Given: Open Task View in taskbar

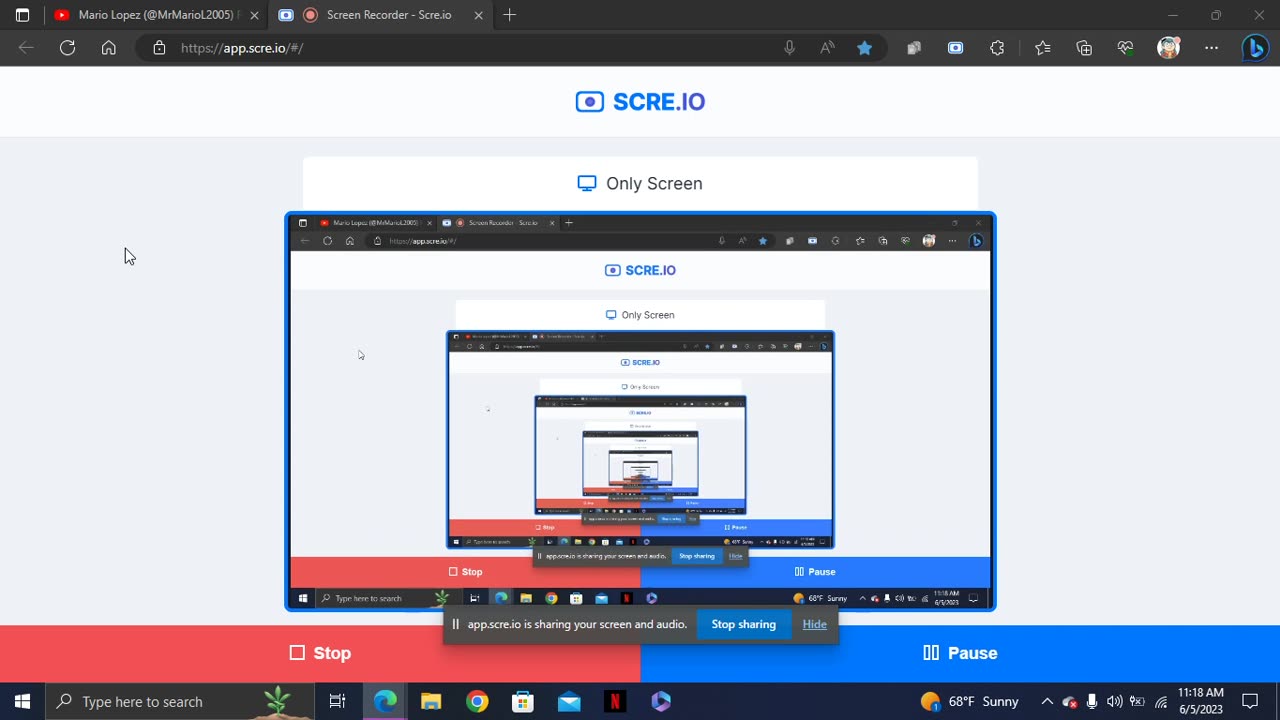Looking at the screenshot, I should point(337,701).
